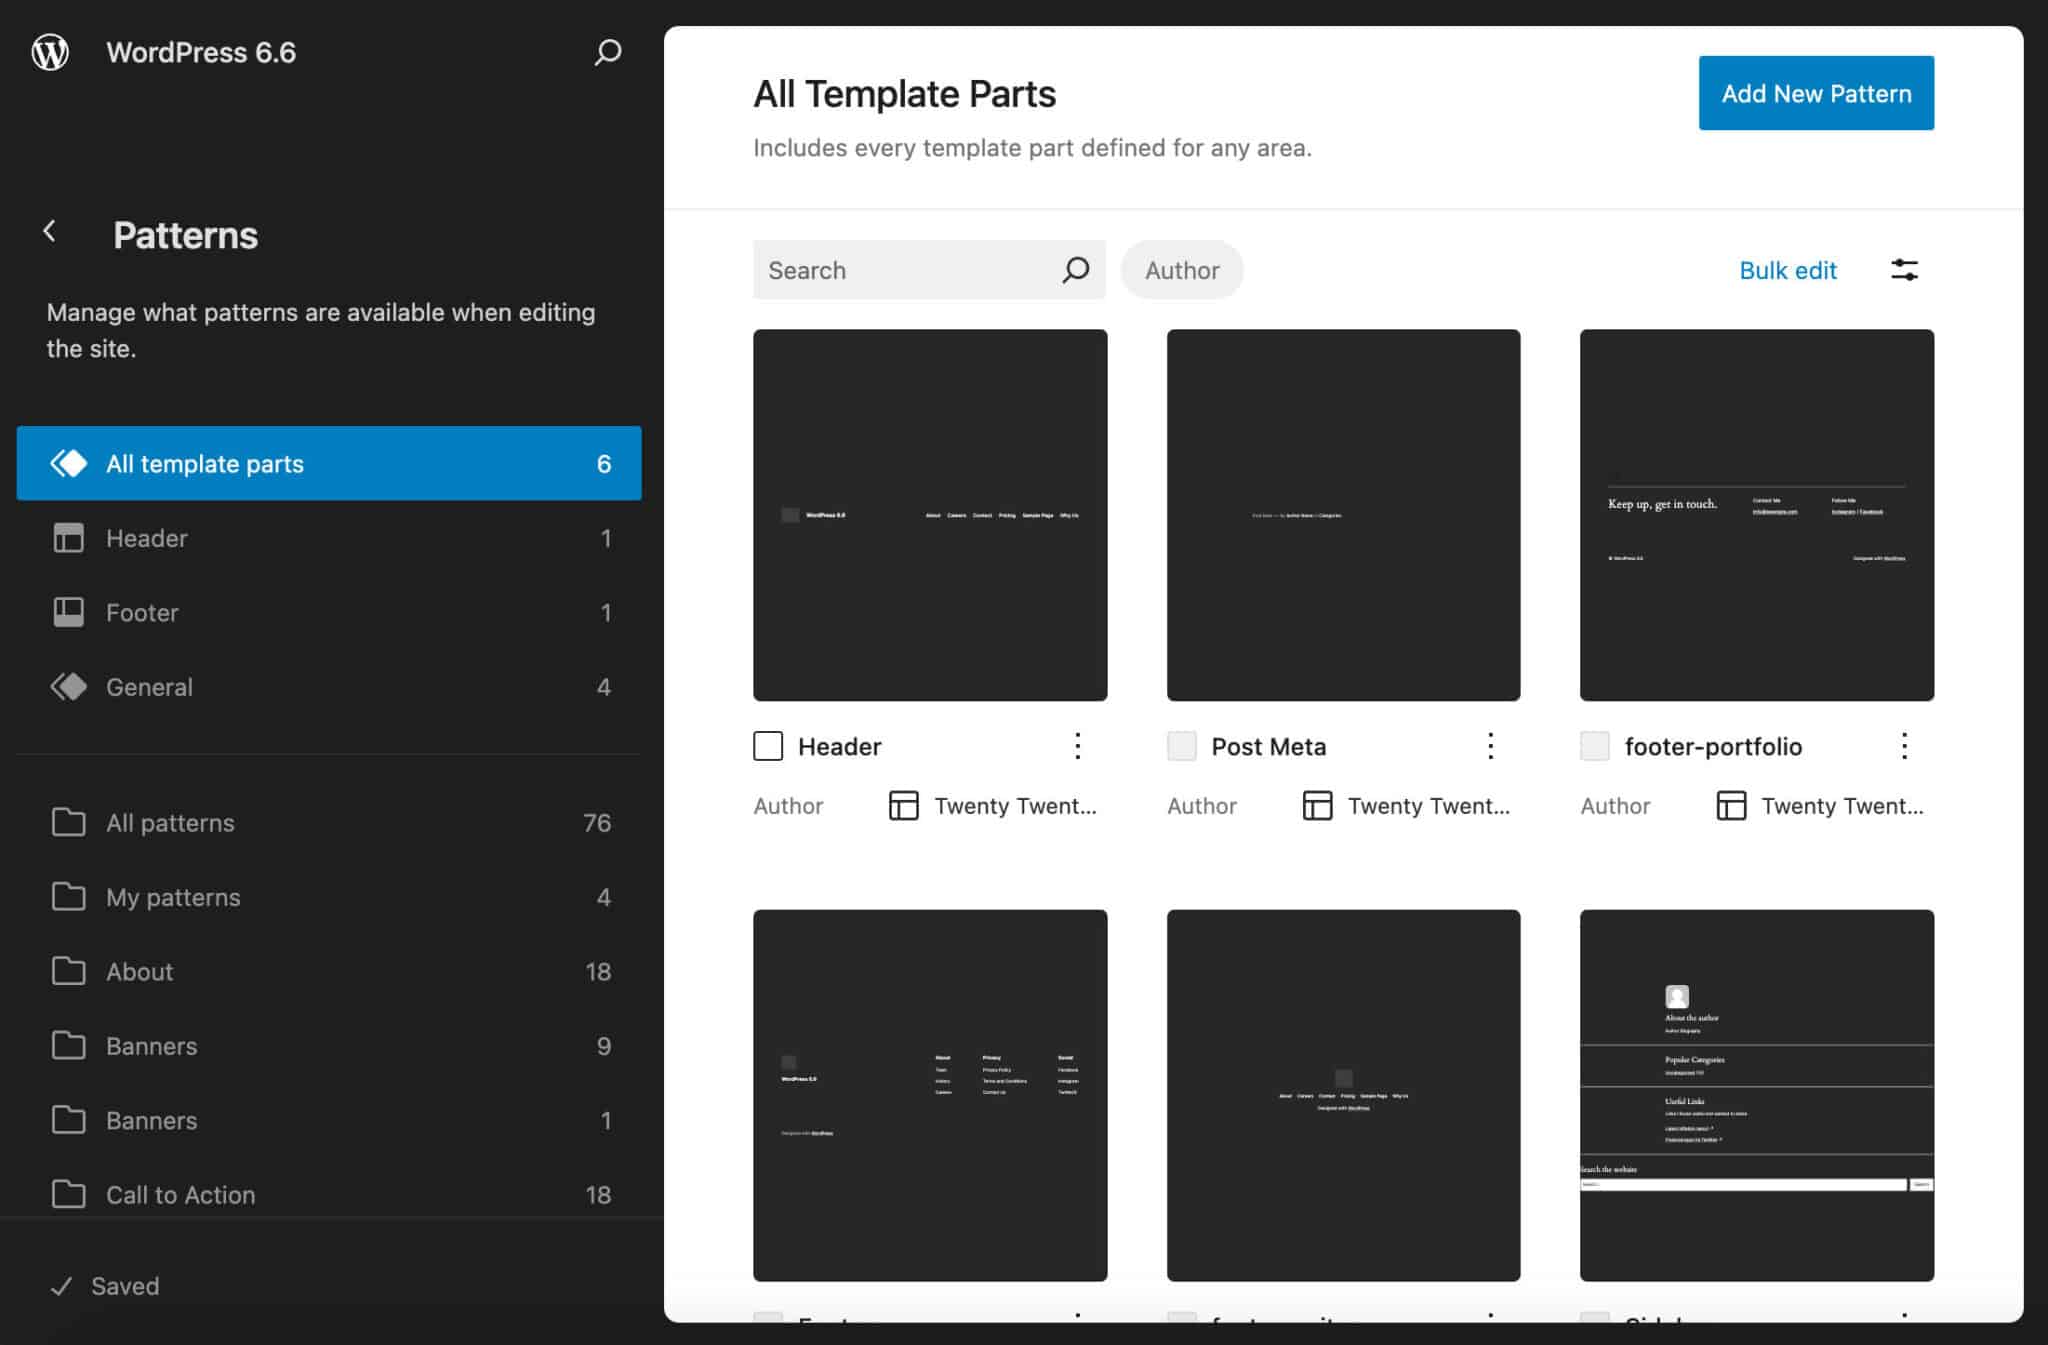The width and height of the screenshot is (2048, 1345).
Task: Open the options menu for footer-portfolio
Action: tap(1904, 746)
